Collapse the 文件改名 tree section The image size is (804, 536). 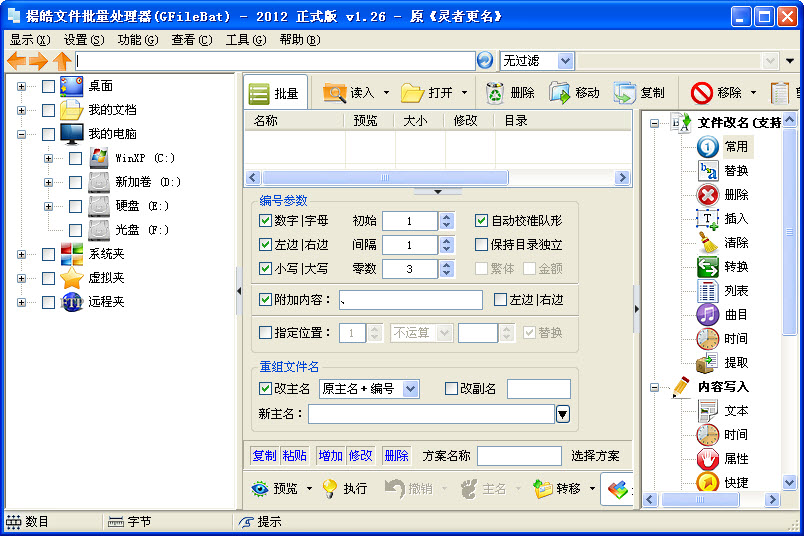[x=654, y=123]
